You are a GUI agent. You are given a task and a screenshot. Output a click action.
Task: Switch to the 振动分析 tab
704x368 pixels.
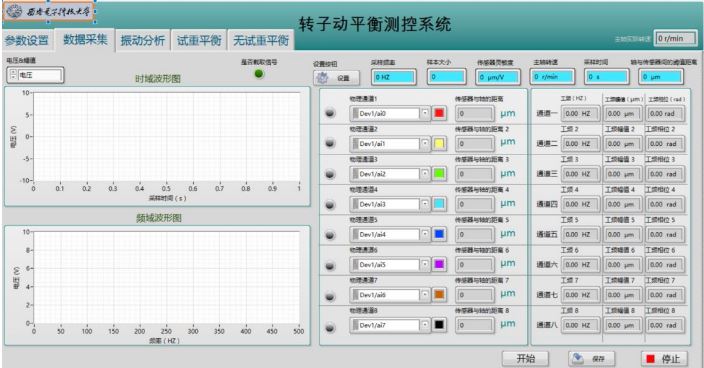[x=143, y=40]
